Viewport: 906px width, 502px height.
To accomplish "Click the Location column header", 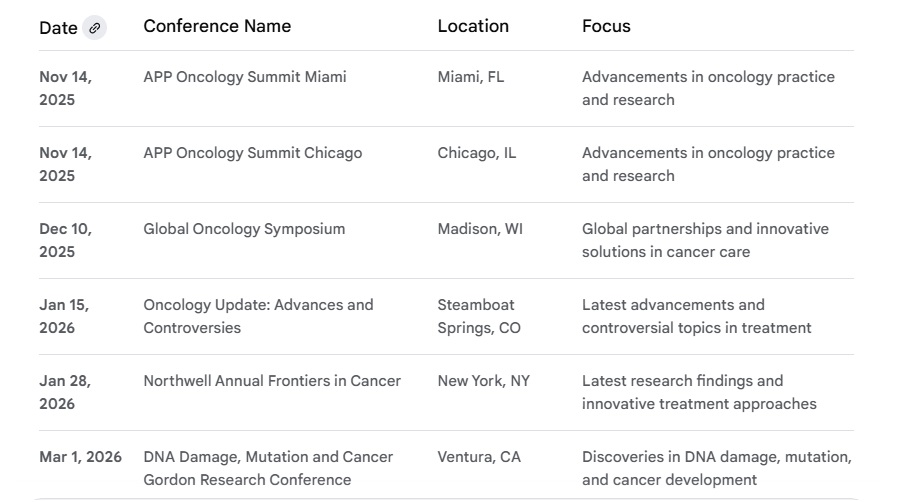I will (x=473, y=26).
